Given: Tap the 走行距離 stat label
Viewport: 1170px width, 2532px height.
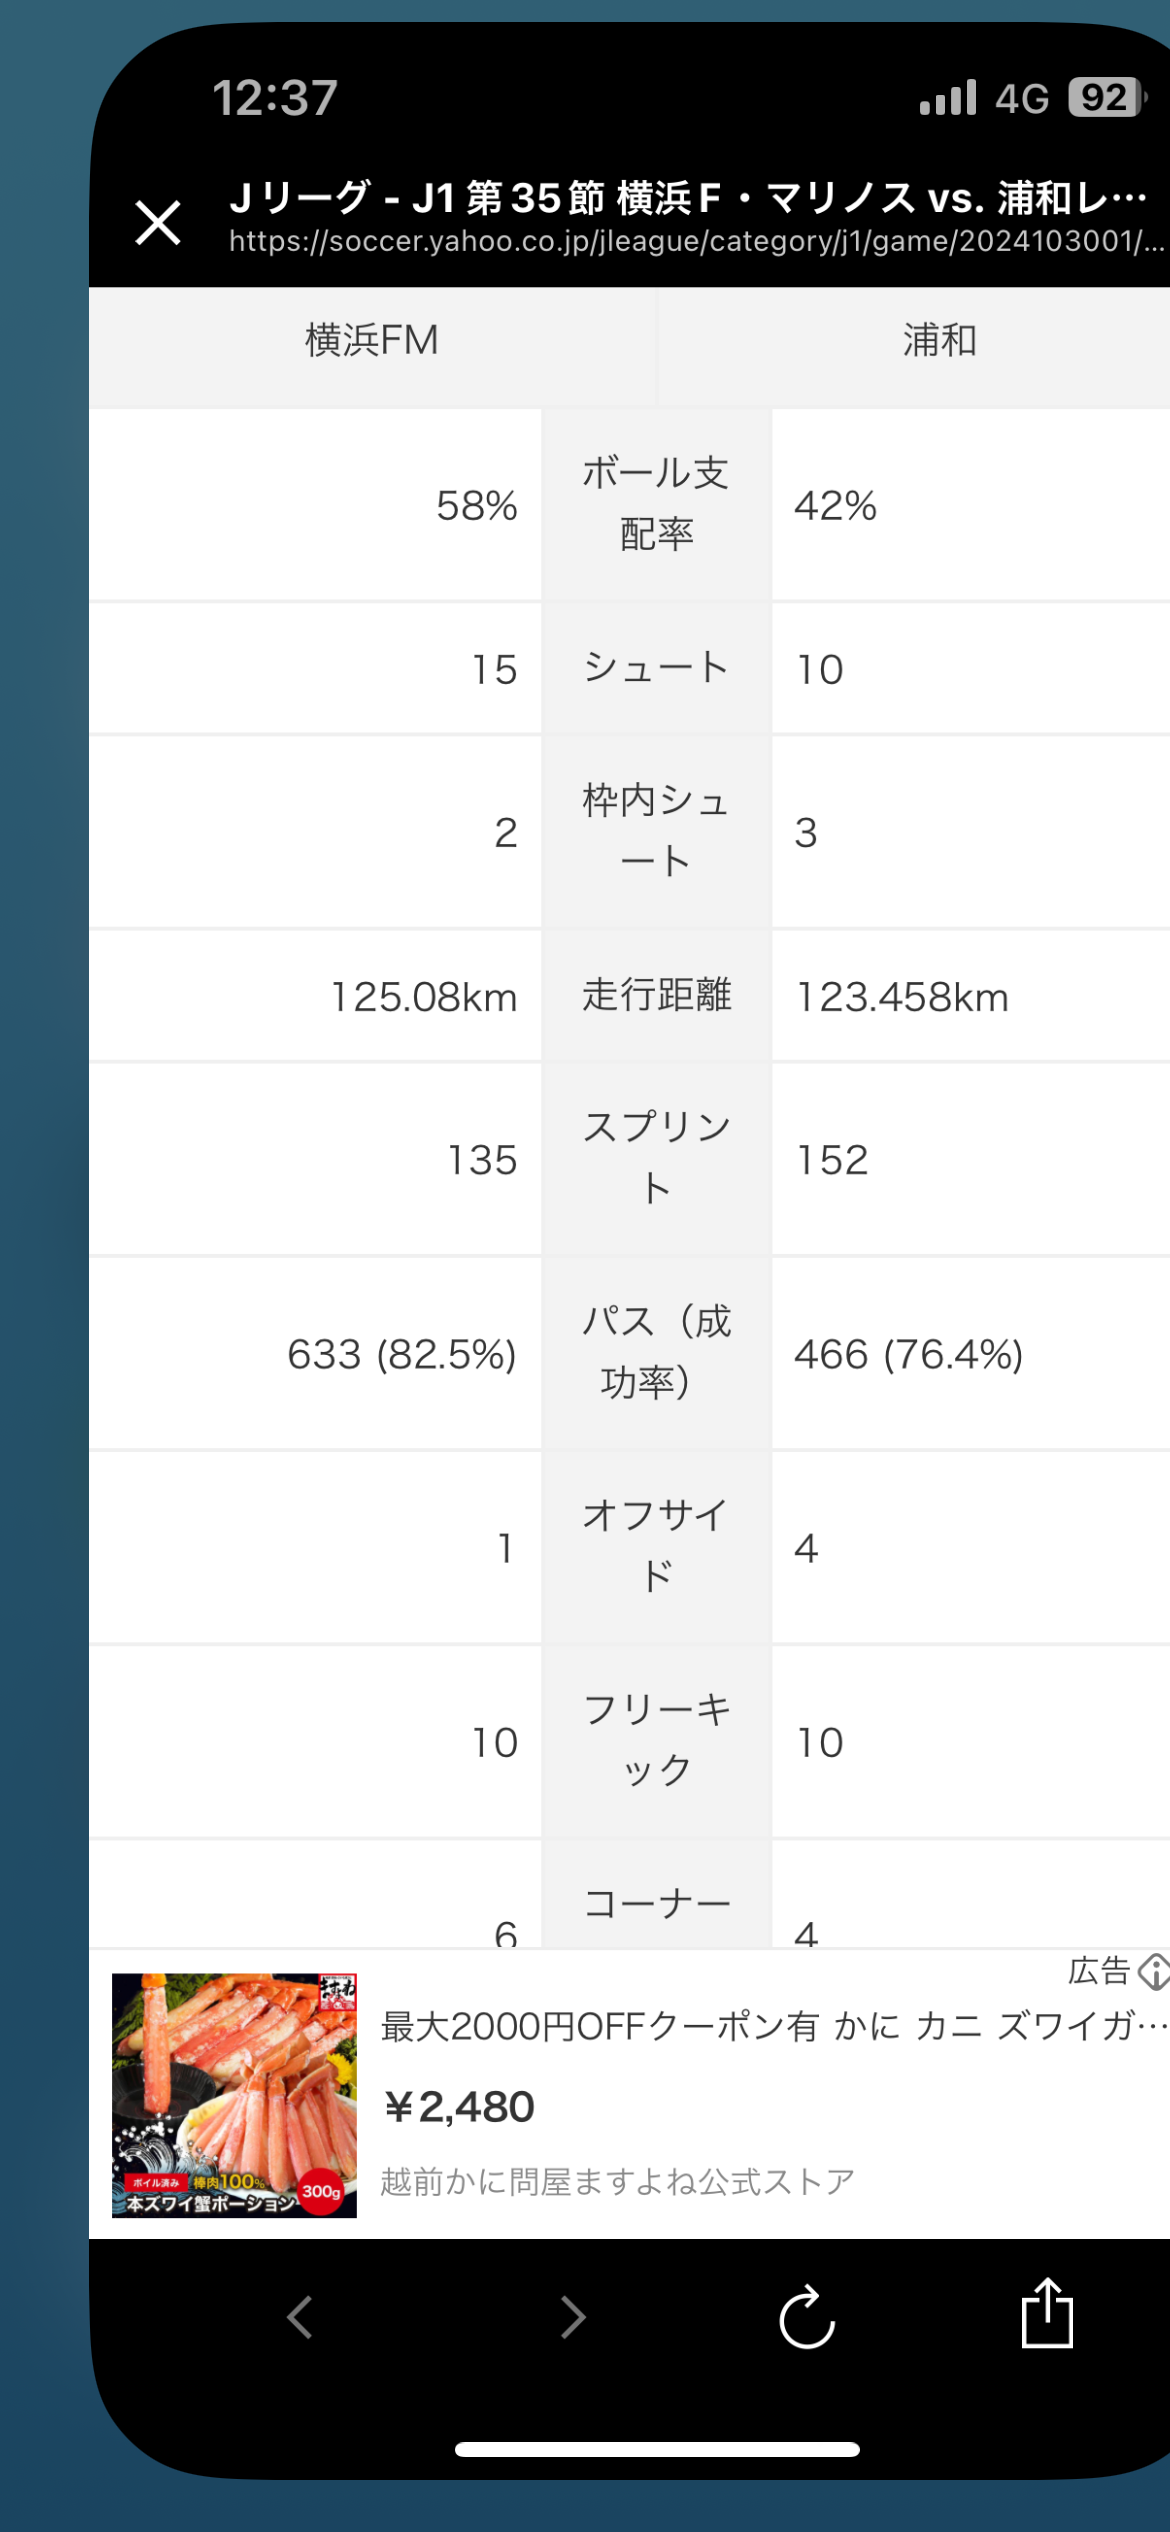Looking at the screenshot, I should pos(656,995).
